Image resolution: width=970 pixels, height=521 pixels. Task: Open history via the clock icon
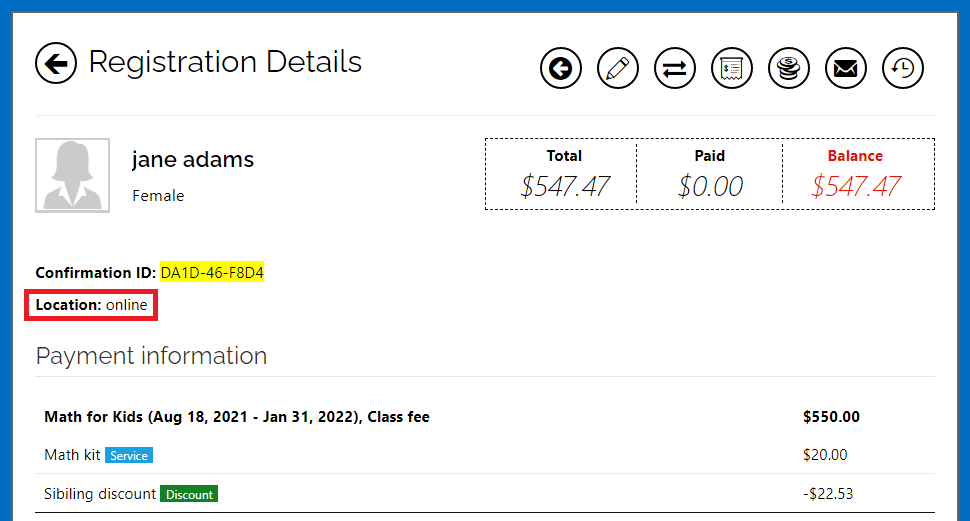click(x=903, y=69)
